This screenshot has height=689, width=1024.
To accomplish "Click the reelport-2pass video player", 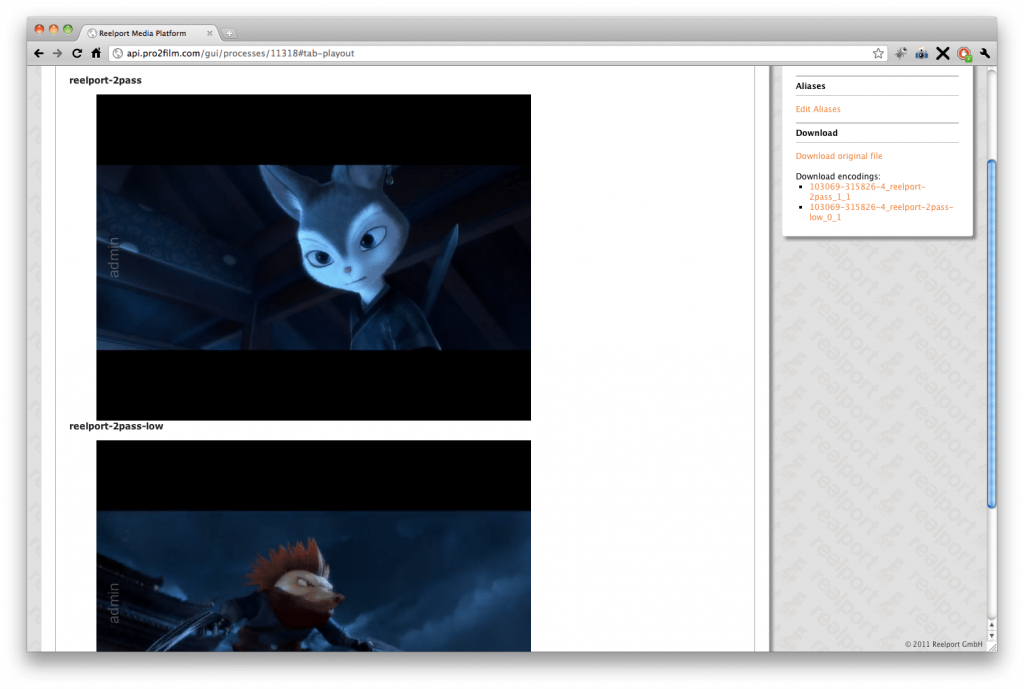I will tap(313, 257).
